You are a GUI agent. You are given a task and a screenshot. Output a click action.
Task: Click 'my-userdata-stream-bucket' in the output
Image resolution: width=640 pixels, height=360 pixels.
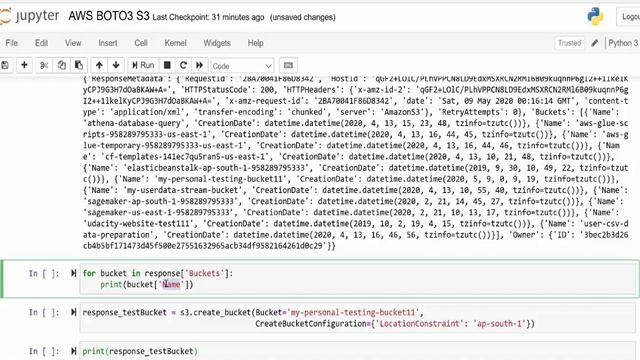(182, 190)
